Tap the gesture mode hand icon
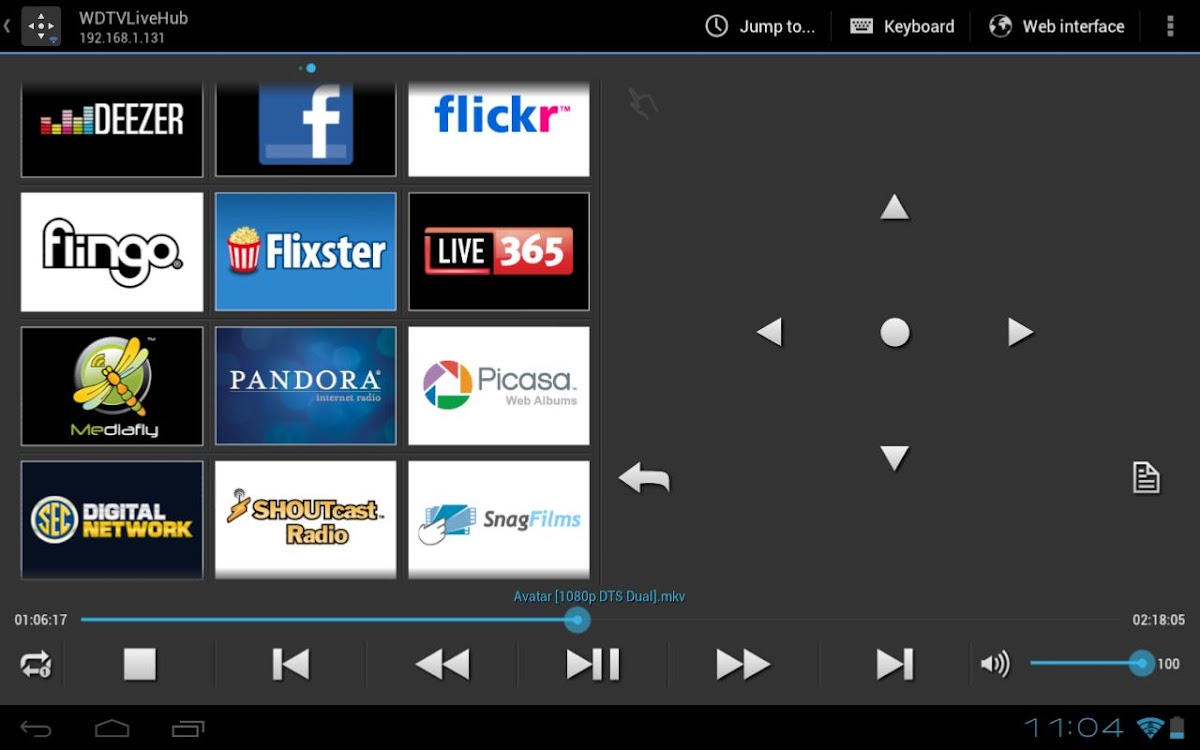1200x750 pixels. 642,103
